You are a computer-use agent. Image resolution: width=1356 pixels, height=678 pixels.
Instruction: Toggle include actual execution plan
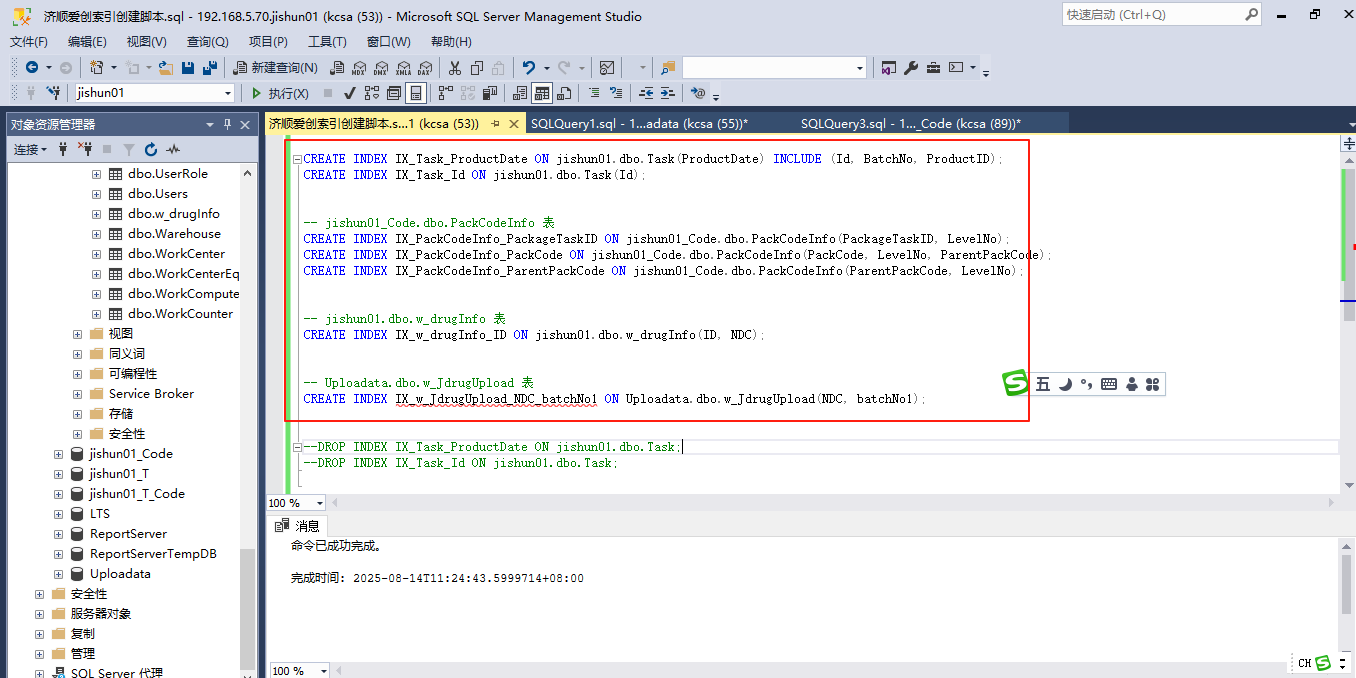point(444,93)
